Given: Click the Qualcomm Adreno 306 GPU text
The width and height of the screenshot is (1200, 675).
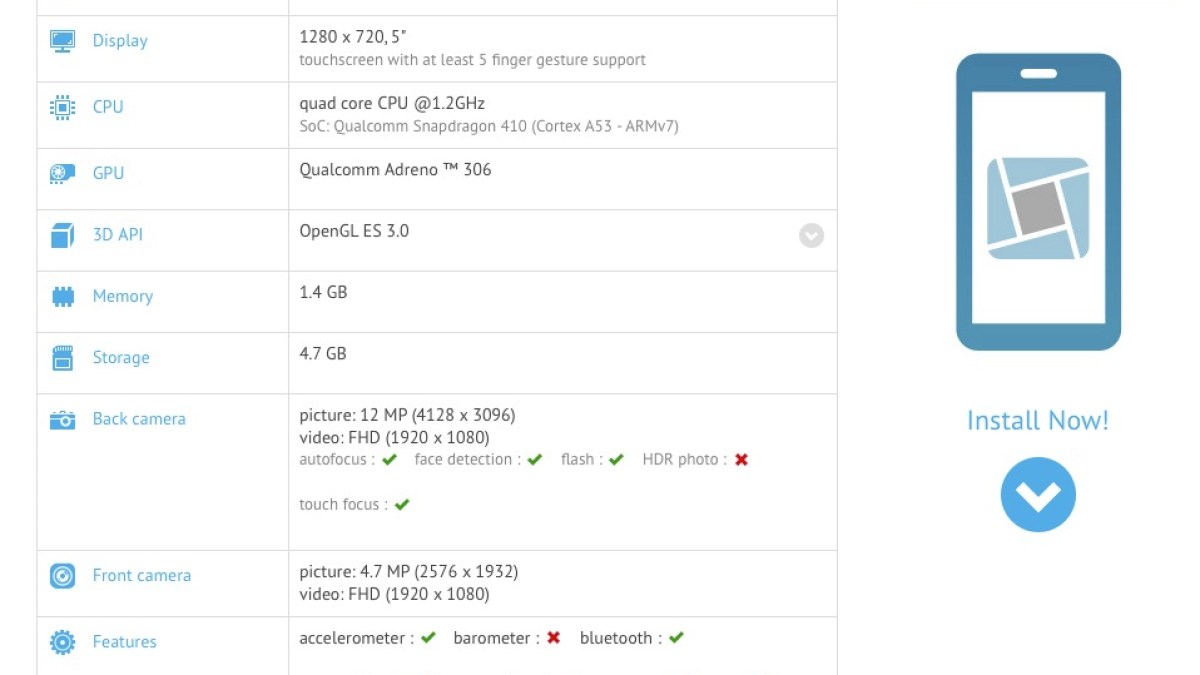Looking at the screenshot, I should (x=395, y=170).
